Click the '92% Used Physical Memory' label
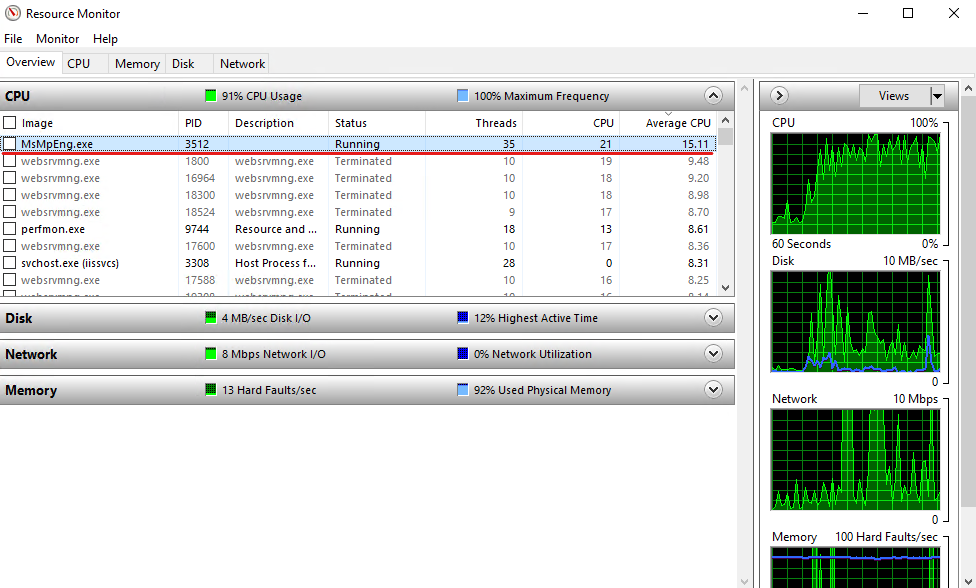 pos(542,390)
